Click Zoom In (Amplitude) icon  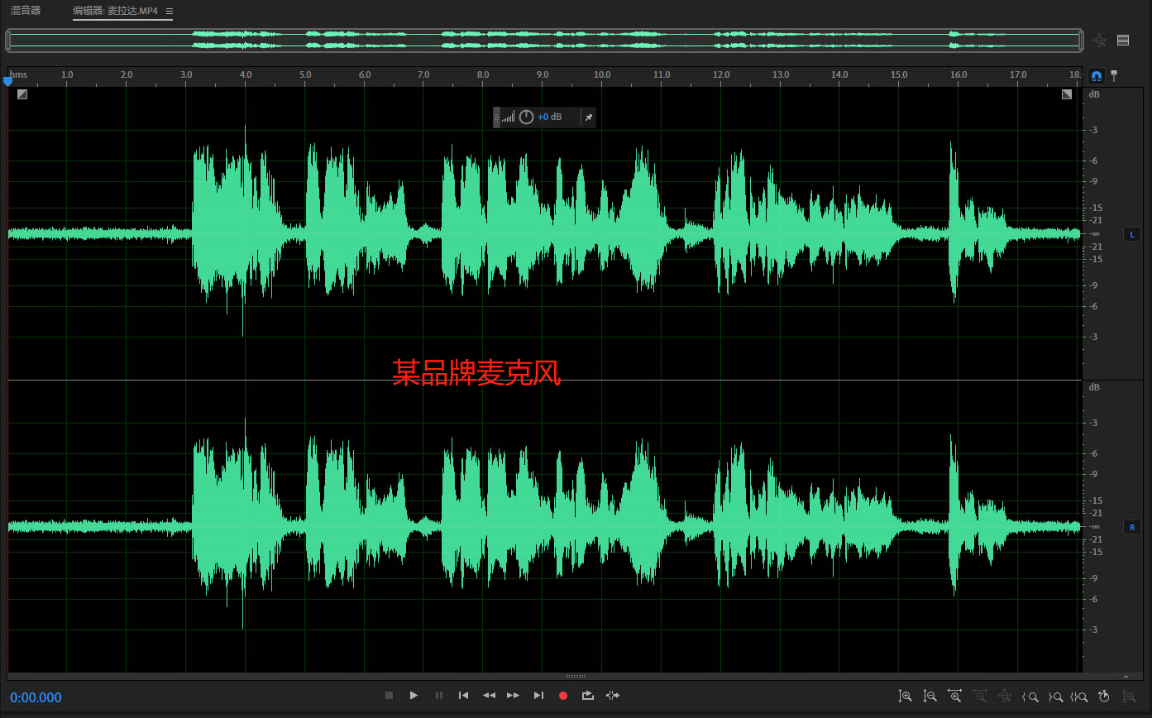point(905,696)
